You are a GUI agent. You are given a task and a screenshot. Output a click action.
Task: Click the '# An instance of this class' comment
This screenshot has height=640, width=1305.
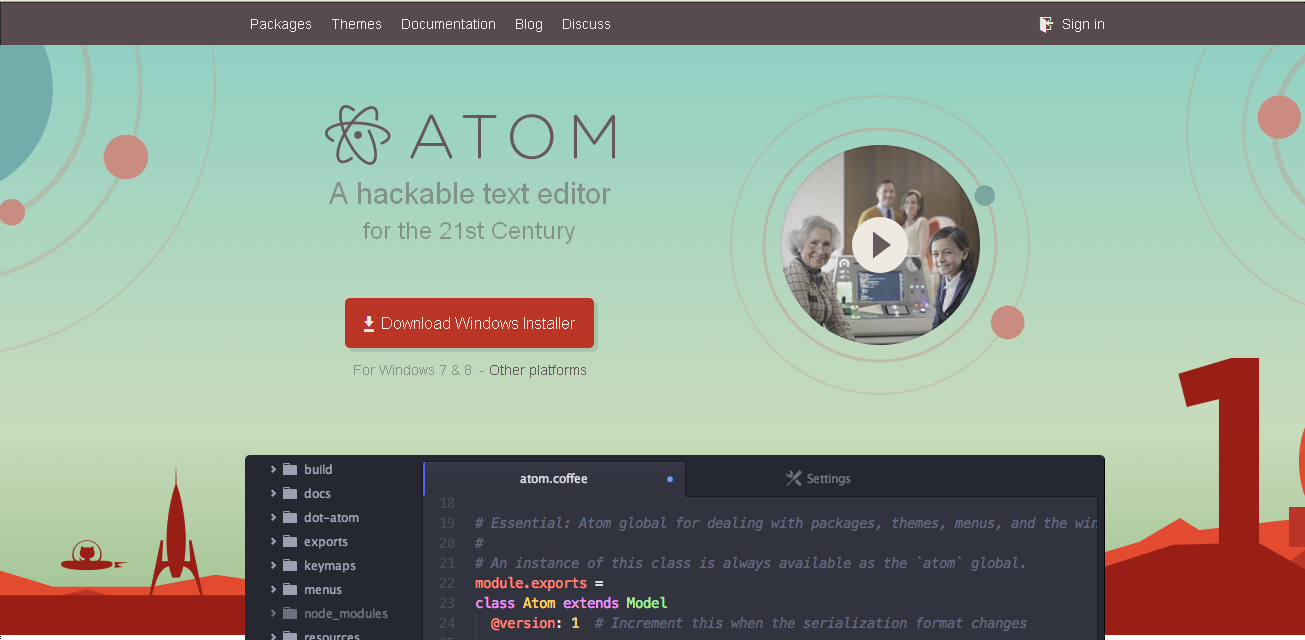tap(751, 563)
